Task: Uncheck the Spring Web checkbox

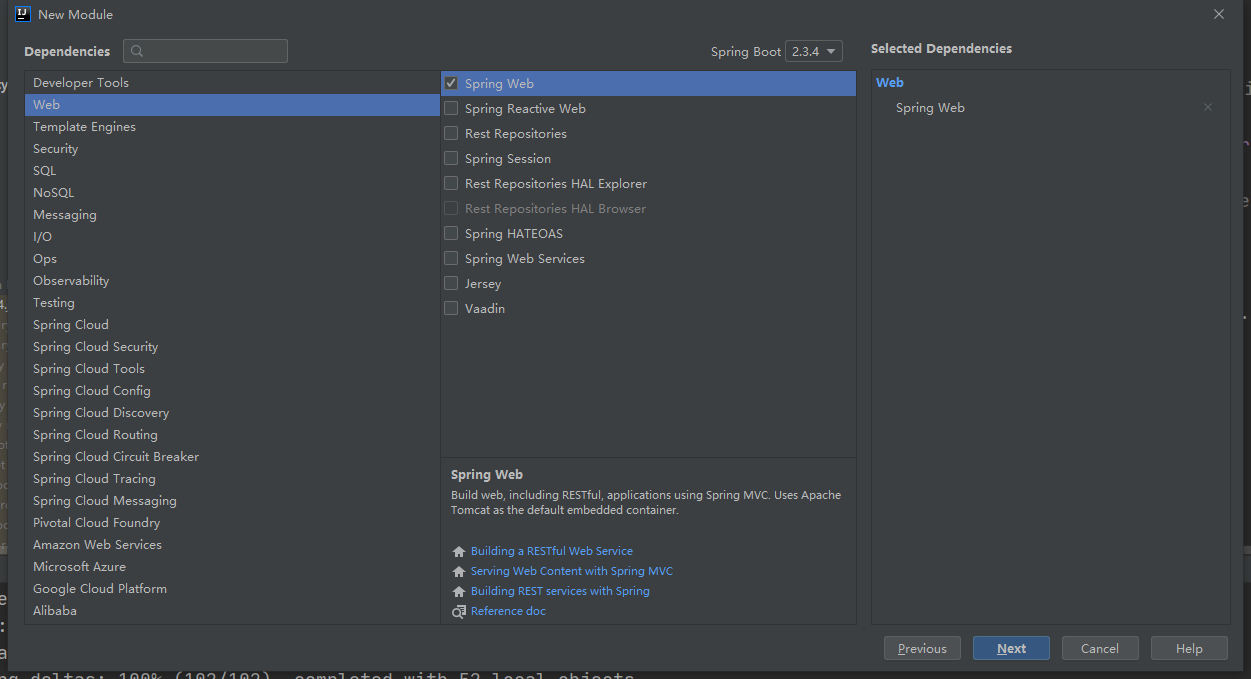Action: pyautogui.click(x=451, y=83)
